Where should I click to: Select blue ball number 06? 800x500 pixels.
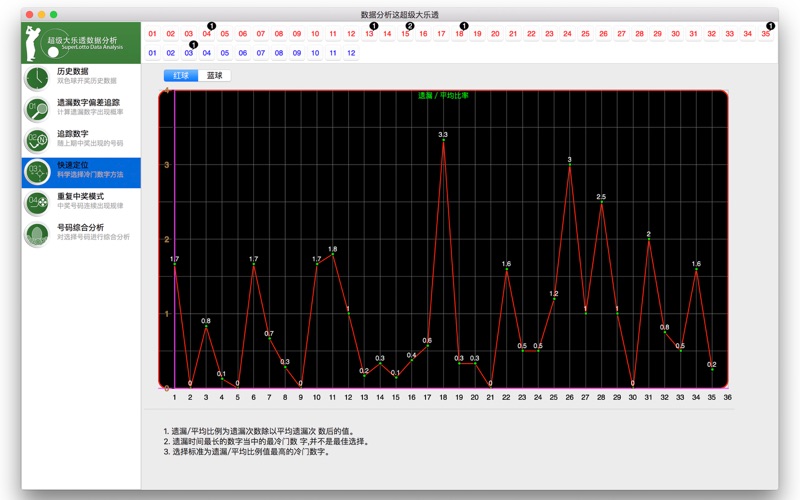tap(243, 53)
